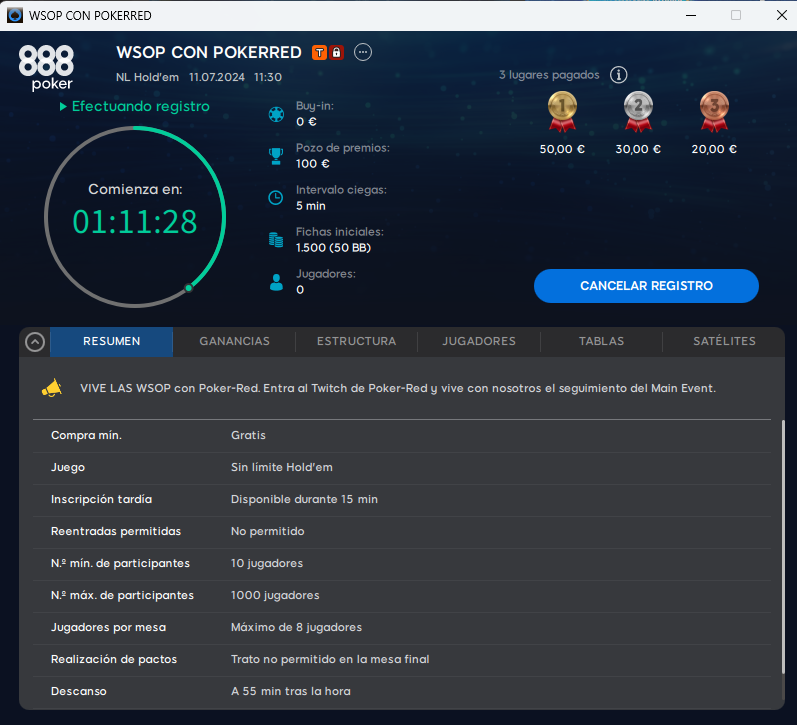The image size is (797, 725).
Task: Click the 20,00 € third prize amount
Action: (714, 149)
